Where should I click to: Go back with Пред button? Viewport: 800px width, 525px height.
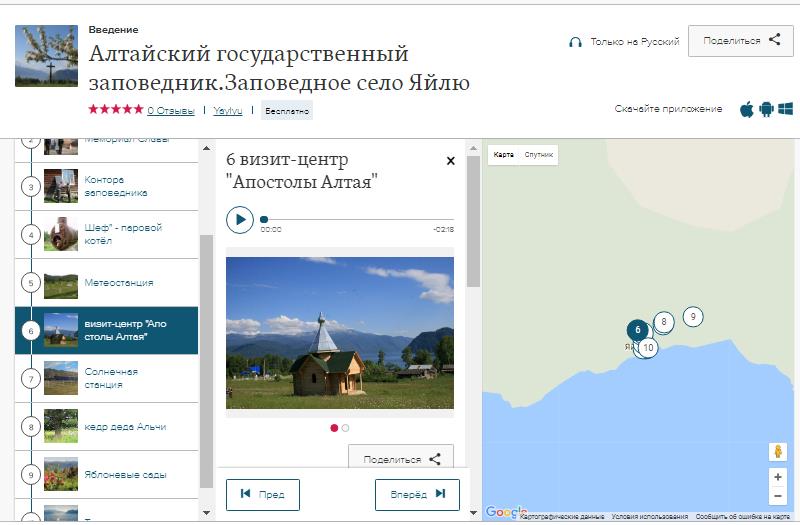point(262,495)
